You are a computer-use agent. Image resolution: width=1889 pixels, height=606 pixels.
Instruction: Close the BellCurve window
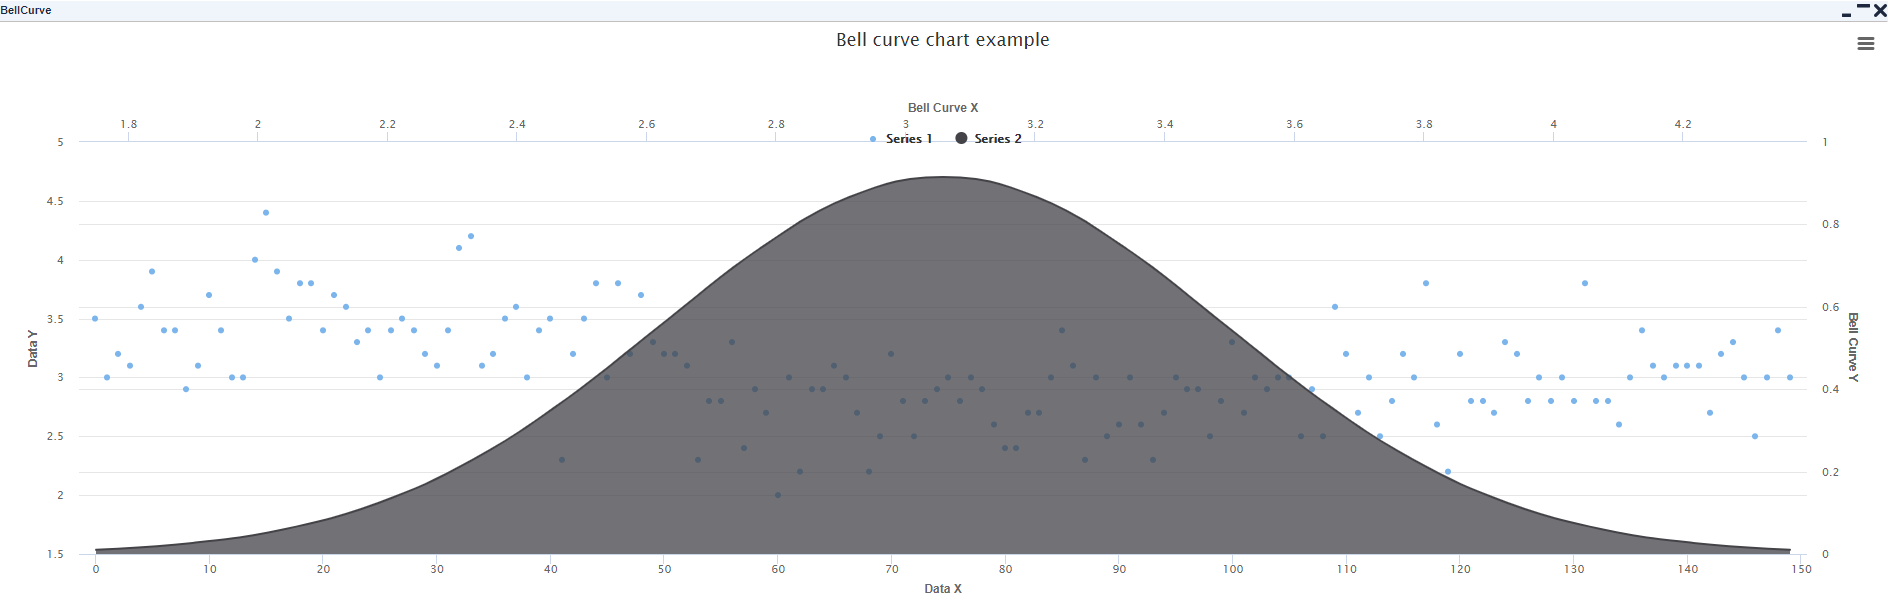(x=1880, y=11)
